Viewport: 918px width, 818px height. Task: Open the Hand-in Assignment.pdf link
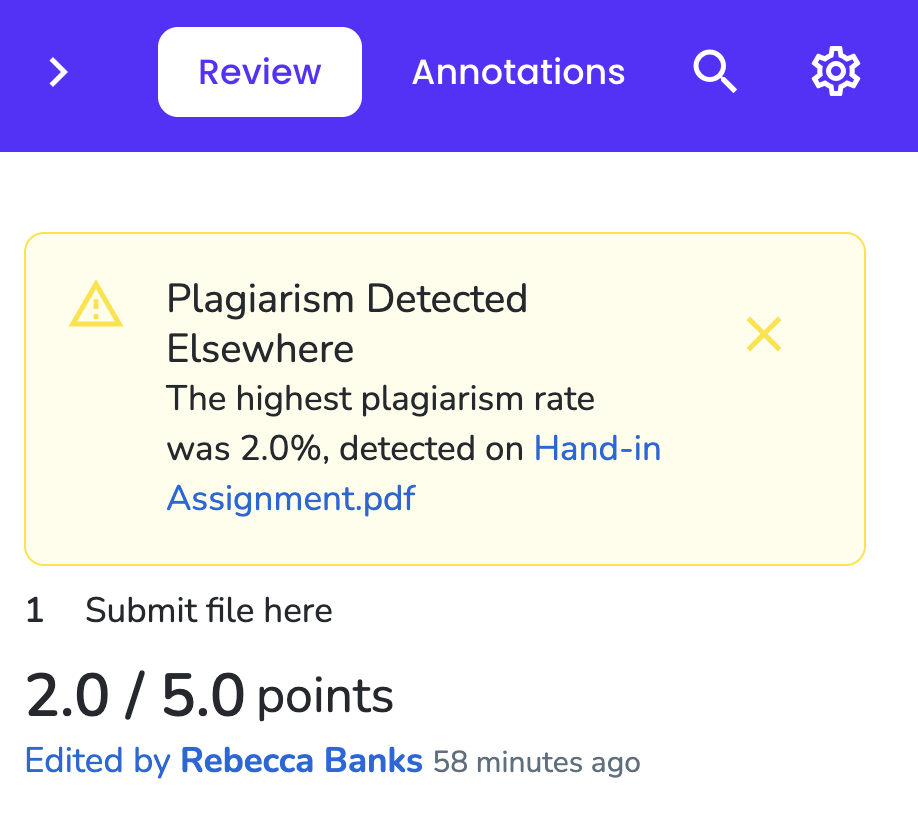(x=413, y=473)
